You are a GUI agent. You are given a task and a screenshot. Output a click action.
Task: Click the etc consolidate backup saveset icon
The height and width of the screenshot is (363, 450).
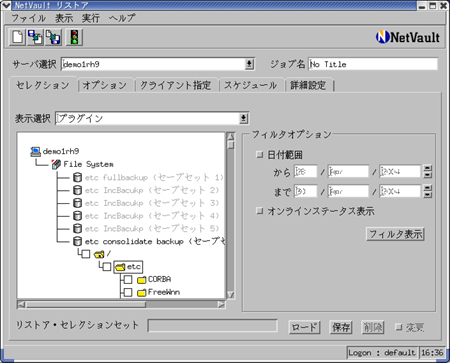tap(77, 241)
